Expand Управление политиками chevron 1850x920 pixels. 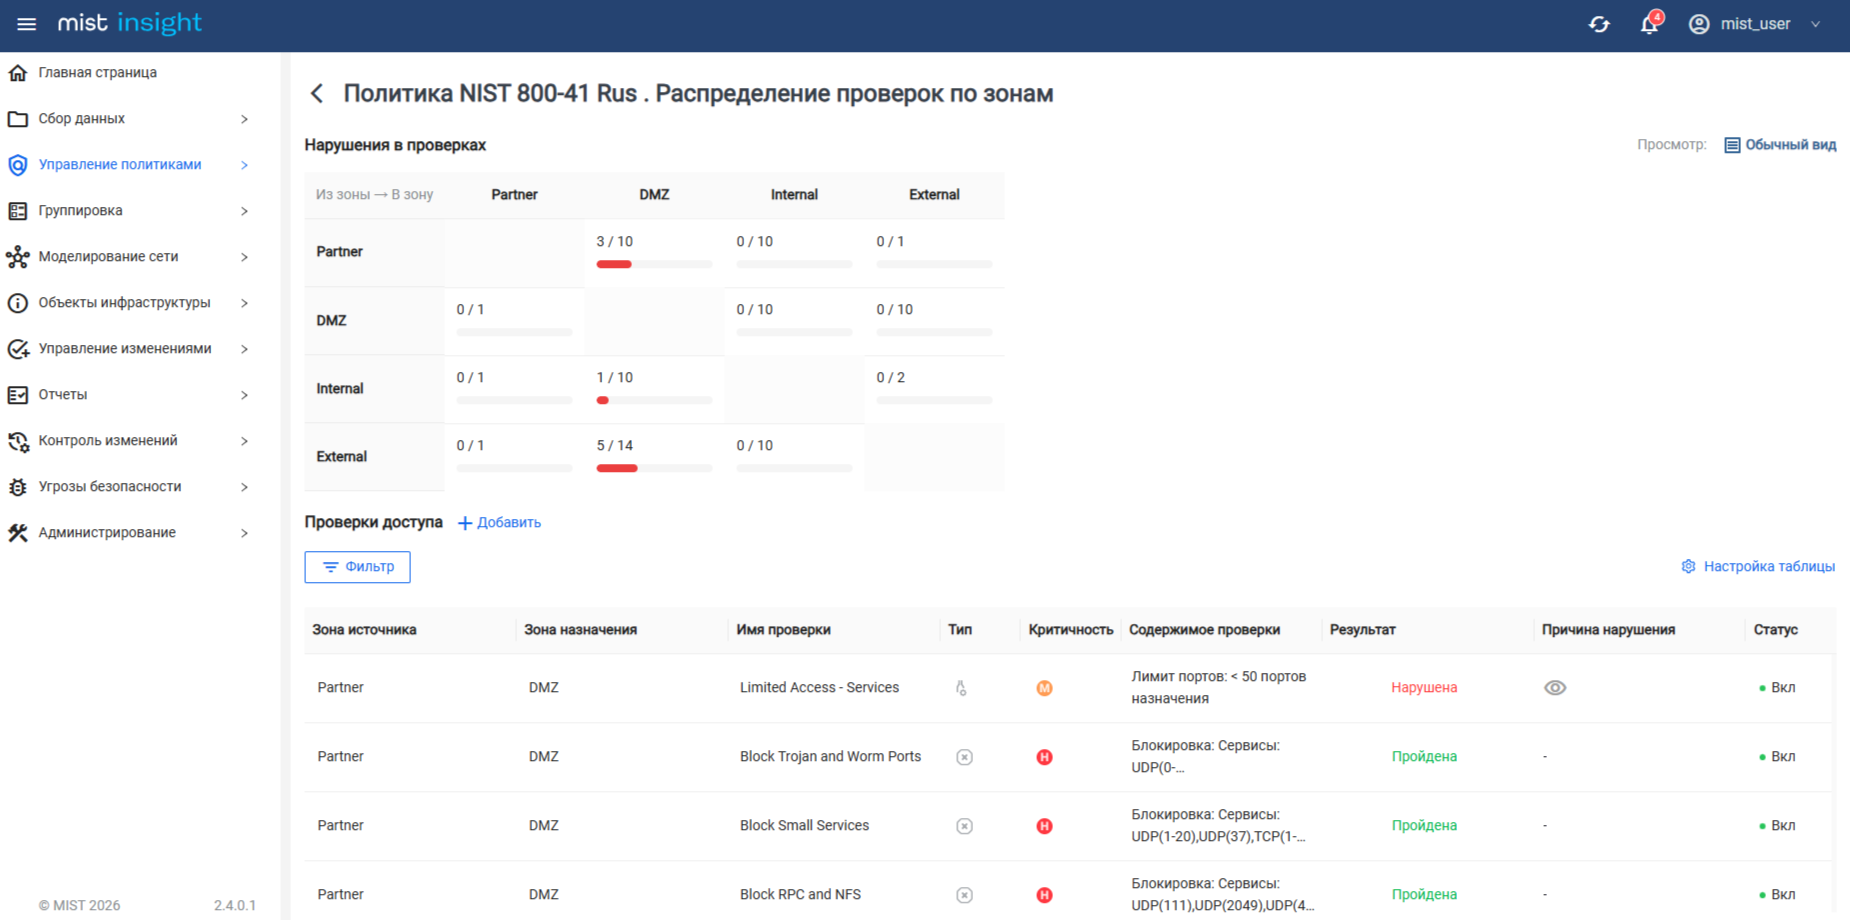[244, 165]
